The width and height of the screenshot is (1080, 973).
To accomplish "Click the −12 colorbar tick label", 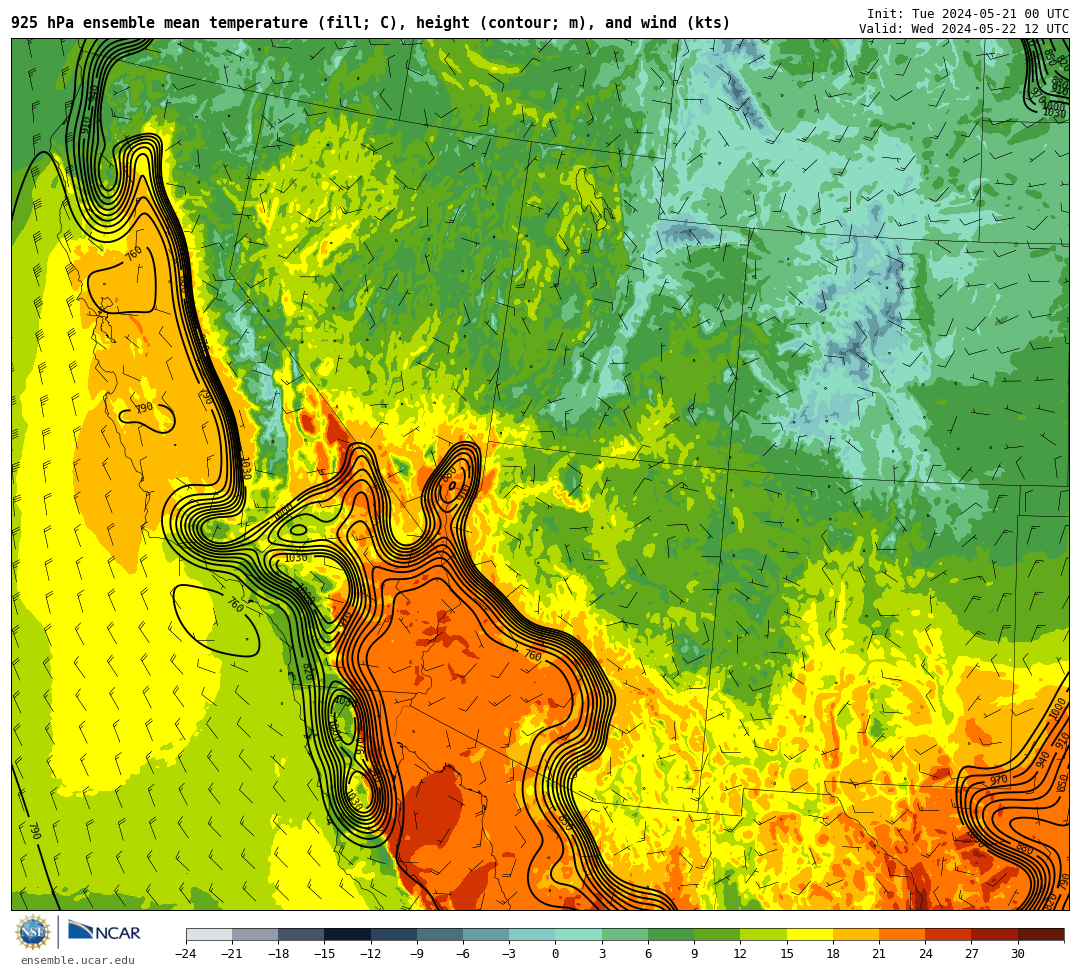I will [x=371, y=954].
